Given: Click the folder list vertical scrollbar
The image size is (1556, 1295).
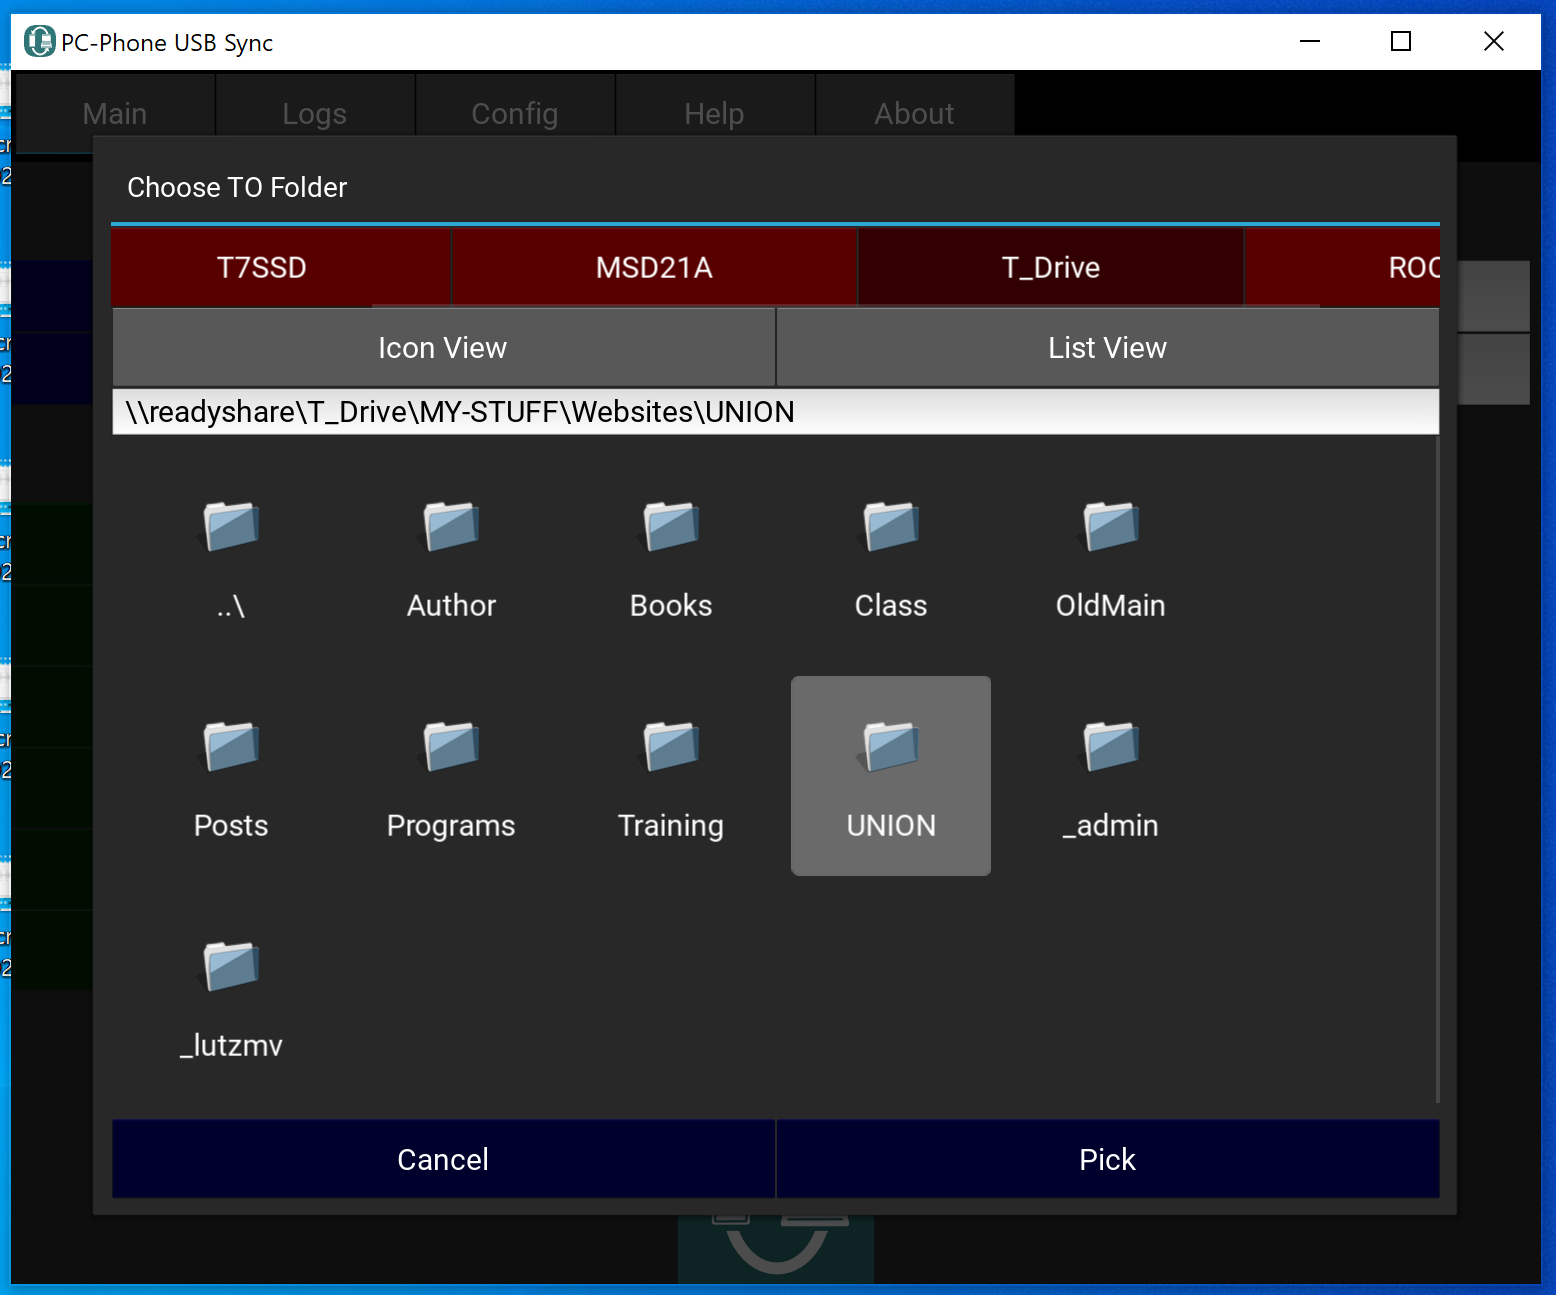Looking at the screenshot, I should coord(1437,769).
